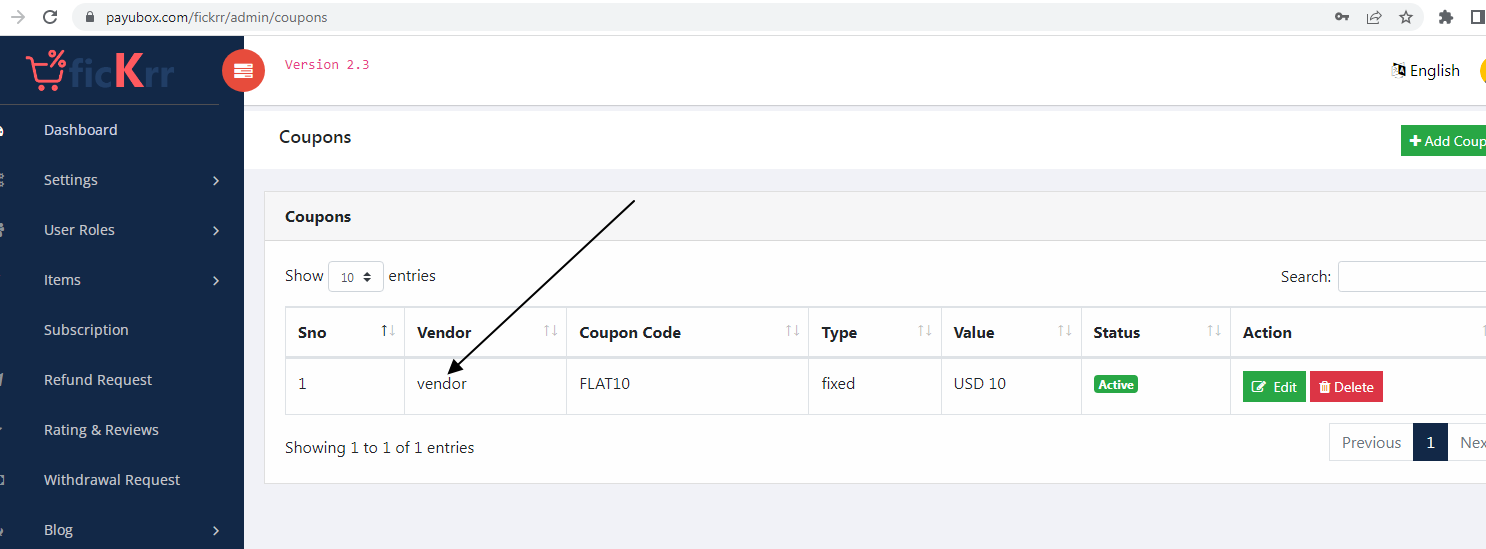Edit the FLAT10 coupon

(1274, 387)
